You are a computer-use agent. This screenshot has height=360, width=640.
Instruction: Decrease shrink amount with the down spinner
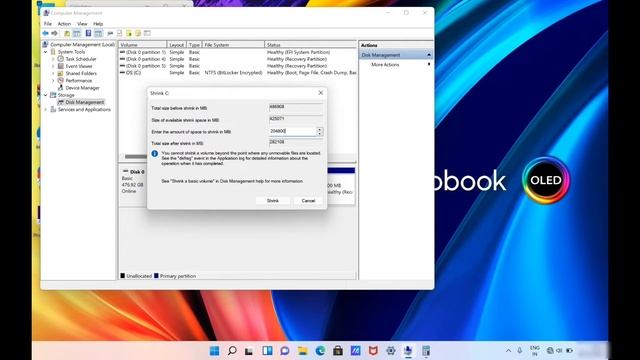[x=320, y=133]
